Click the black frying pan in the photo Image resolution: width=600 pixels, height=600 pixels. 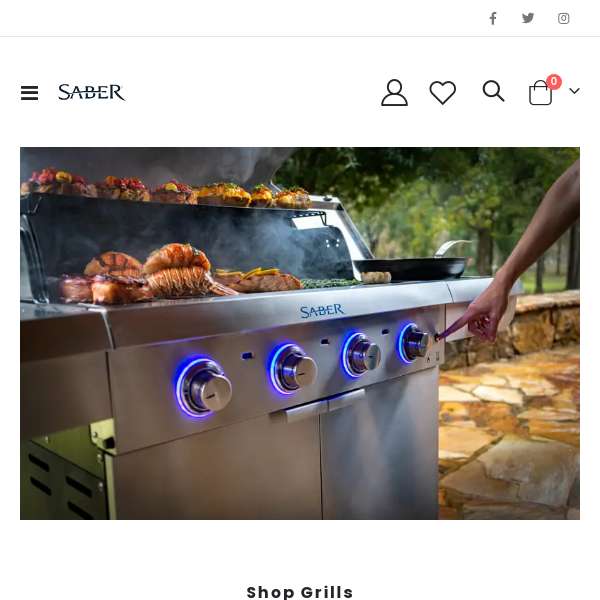[410, 266]
